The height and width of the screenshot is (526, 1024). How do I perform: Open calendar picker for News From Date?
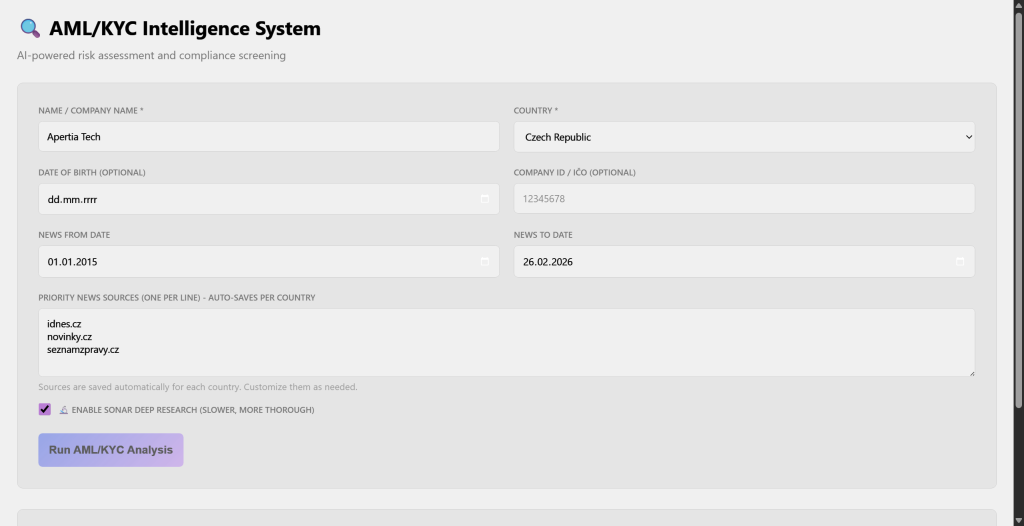pyautogui.click(x=485, y=262)
